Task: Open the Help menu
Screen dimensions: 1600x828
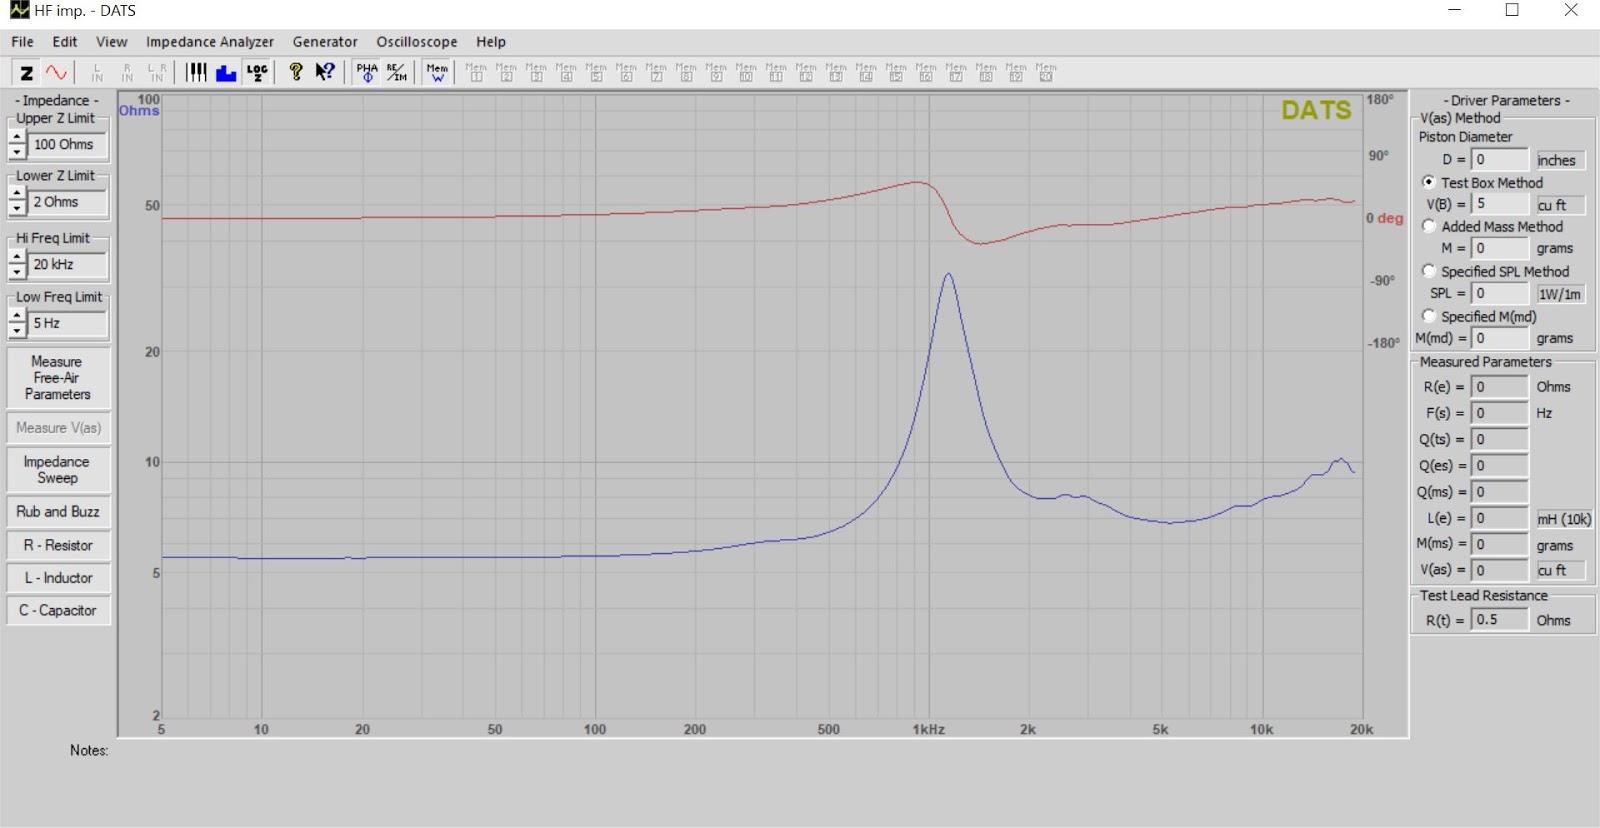Action: [491, 42]
